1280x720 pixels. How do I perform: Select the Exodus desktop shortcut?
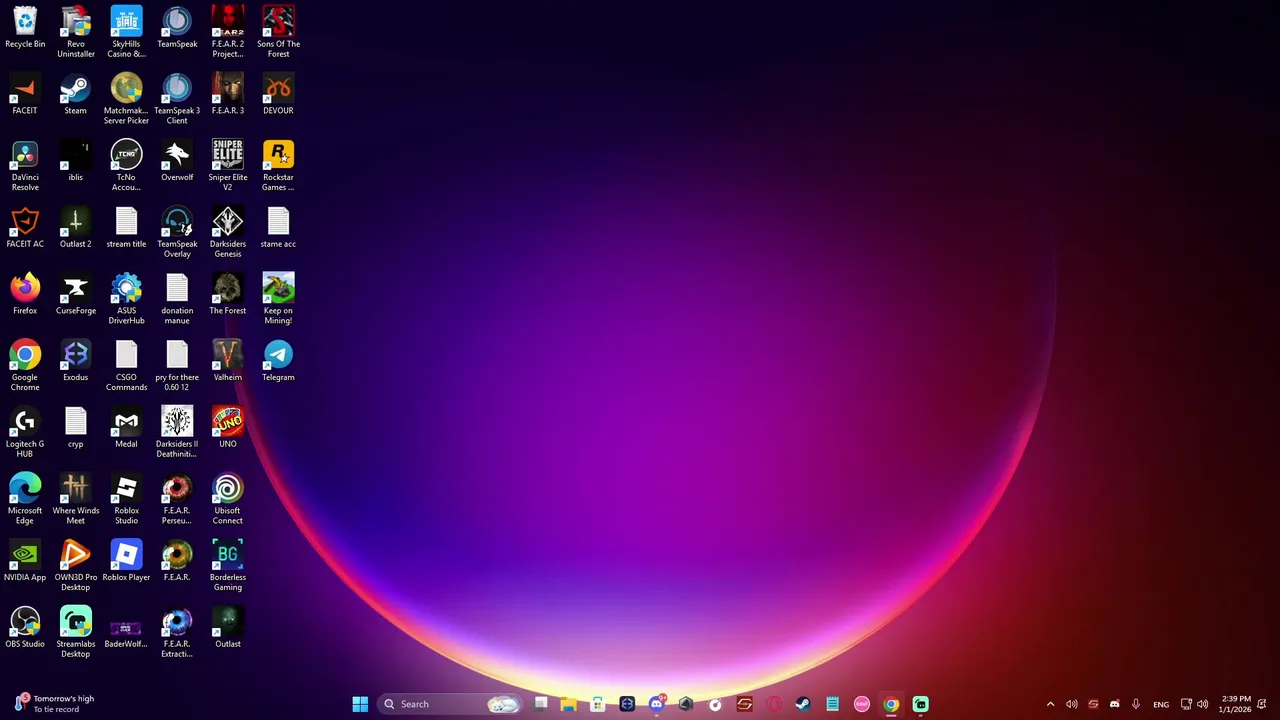pos(76,362)
